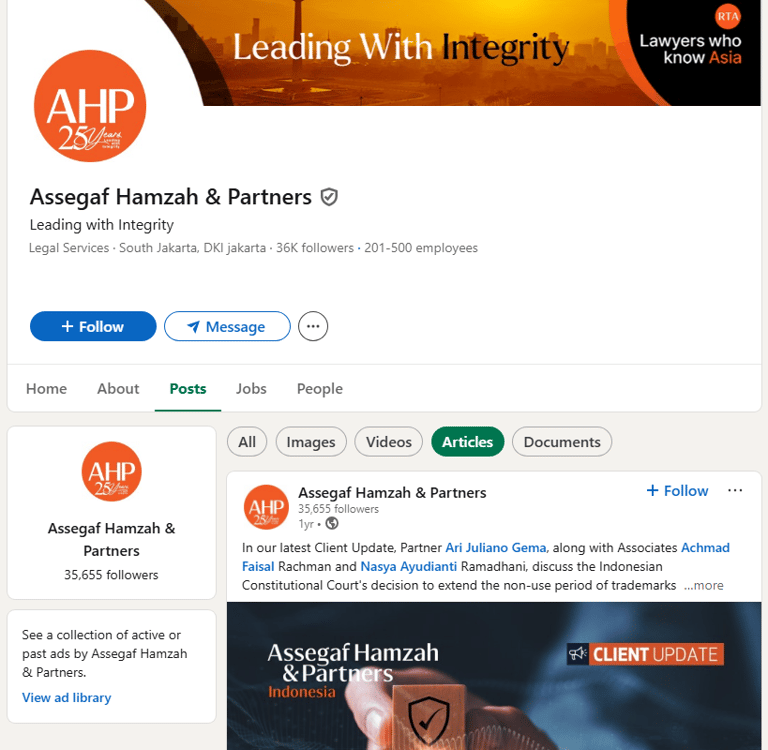This screenshot has height=750, width=768.
Task: Select the All posts filter chip
Action: 247,442
